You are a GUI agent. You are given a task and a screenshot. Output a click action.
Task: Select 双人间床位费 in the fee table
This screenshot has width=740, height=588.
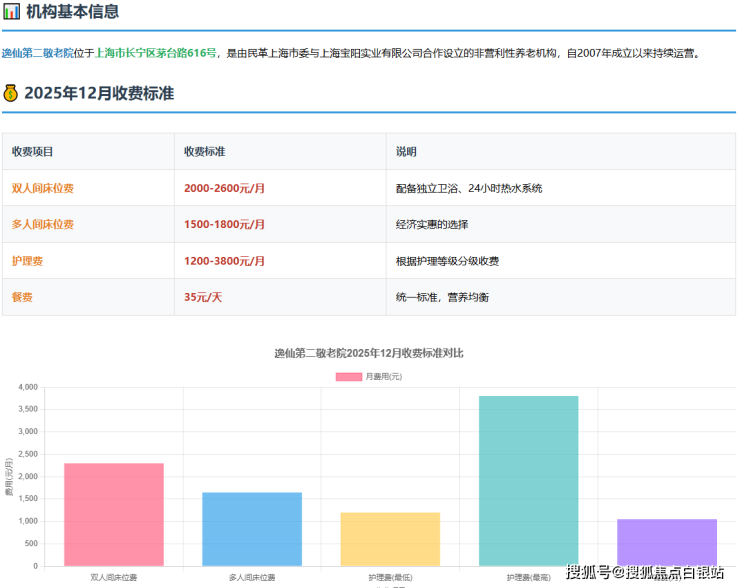click(x=42, y=188)
